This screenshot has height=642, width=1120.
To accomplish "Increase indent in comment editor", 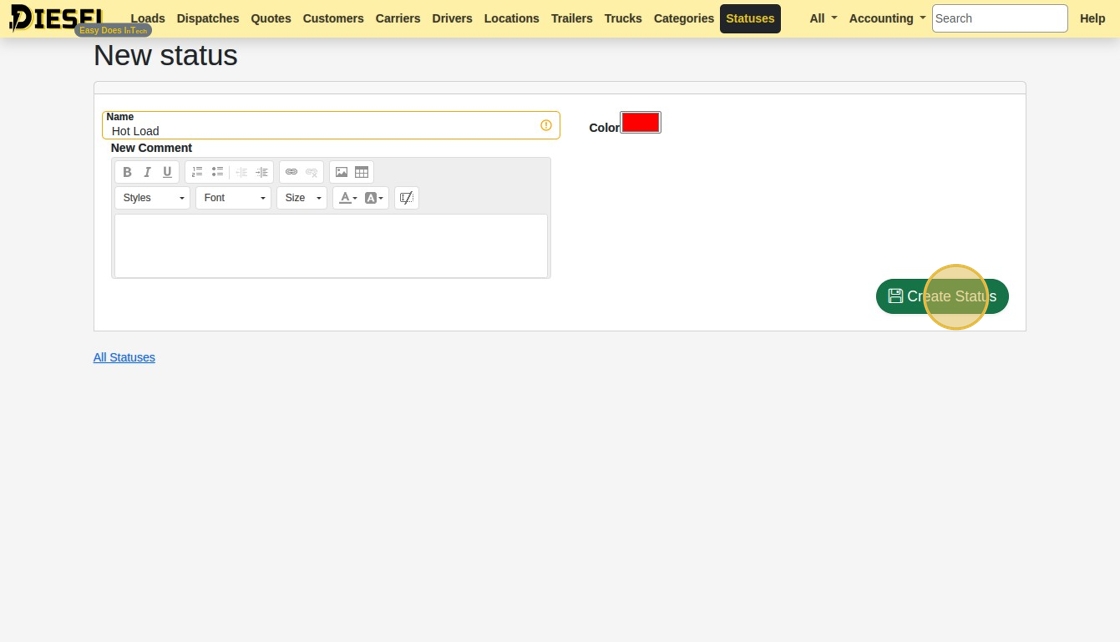I will [261, 172].
